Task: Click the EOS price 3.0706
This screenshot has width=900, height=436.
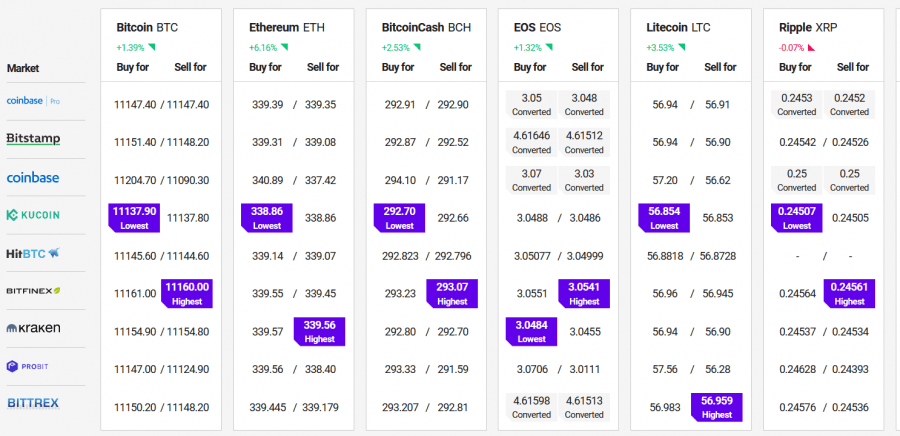Action: pos(532,369)
